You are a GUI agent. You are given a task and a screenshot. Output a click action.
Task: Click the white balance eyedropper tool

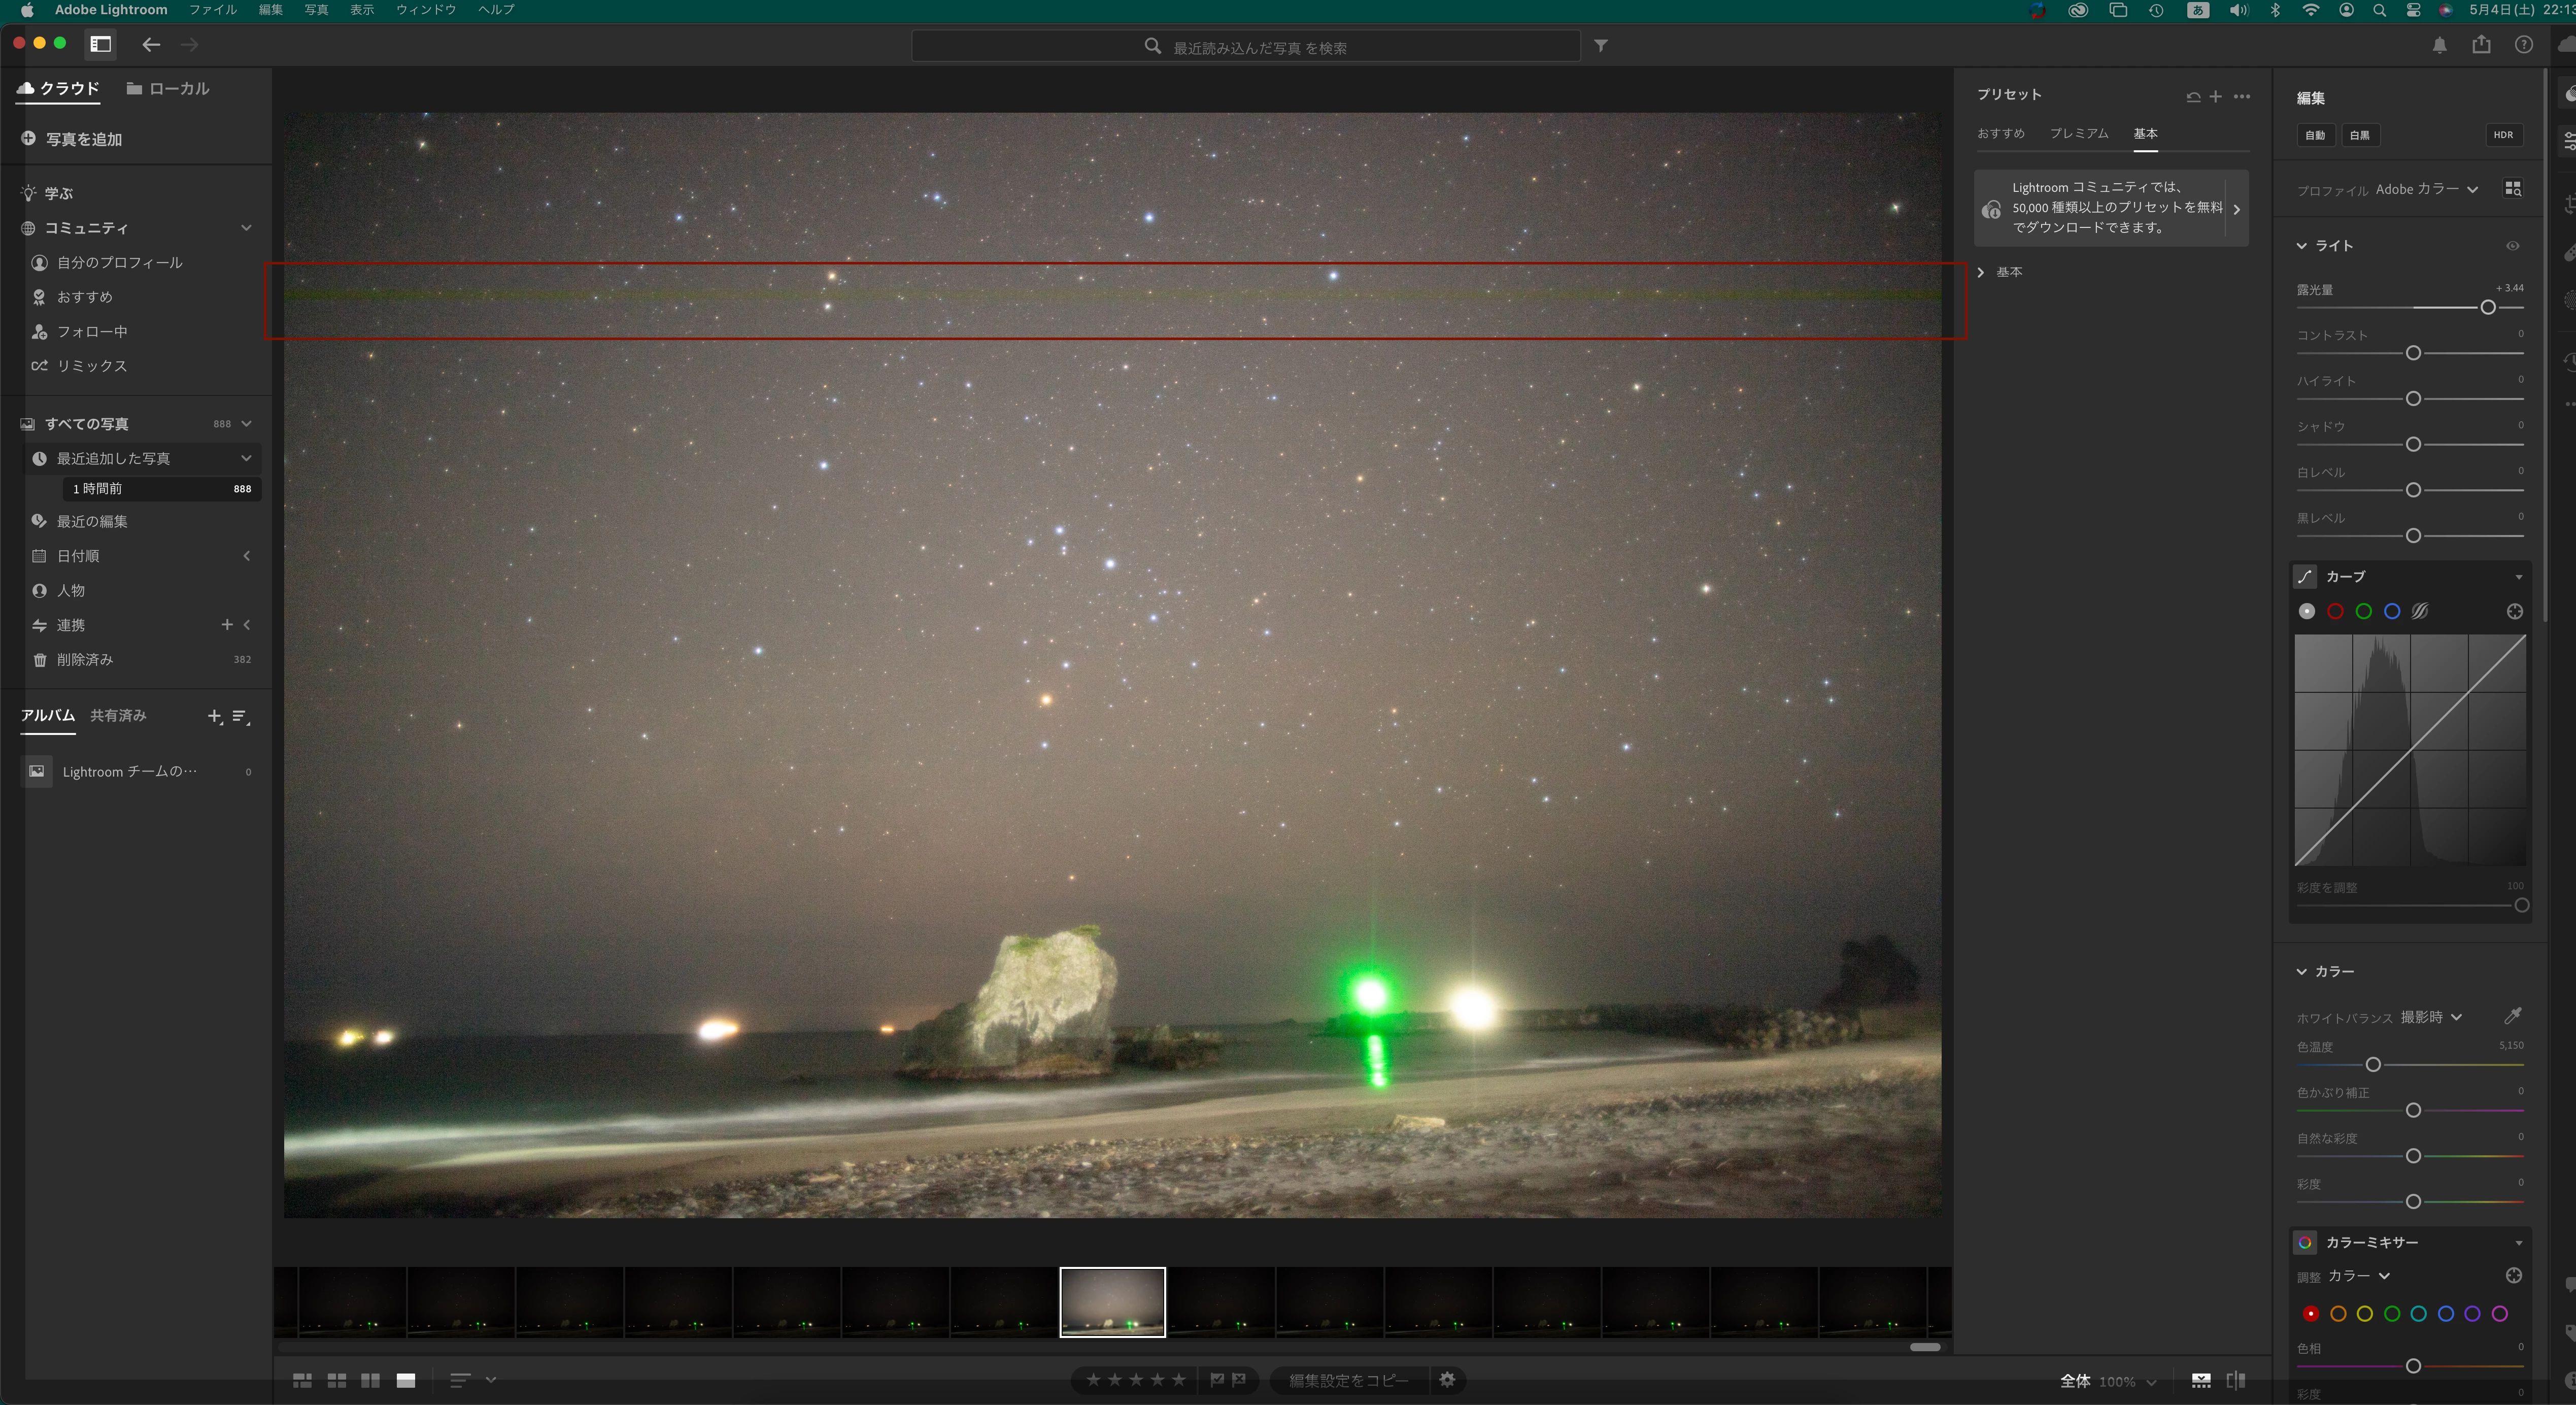(x=2512, y=1016)
